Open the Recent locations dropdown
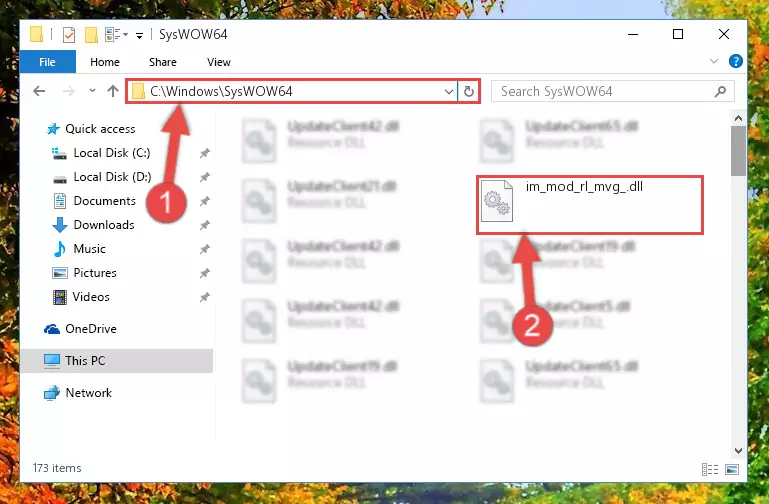The width and height of the screenshot is (769, 504). 92,91
